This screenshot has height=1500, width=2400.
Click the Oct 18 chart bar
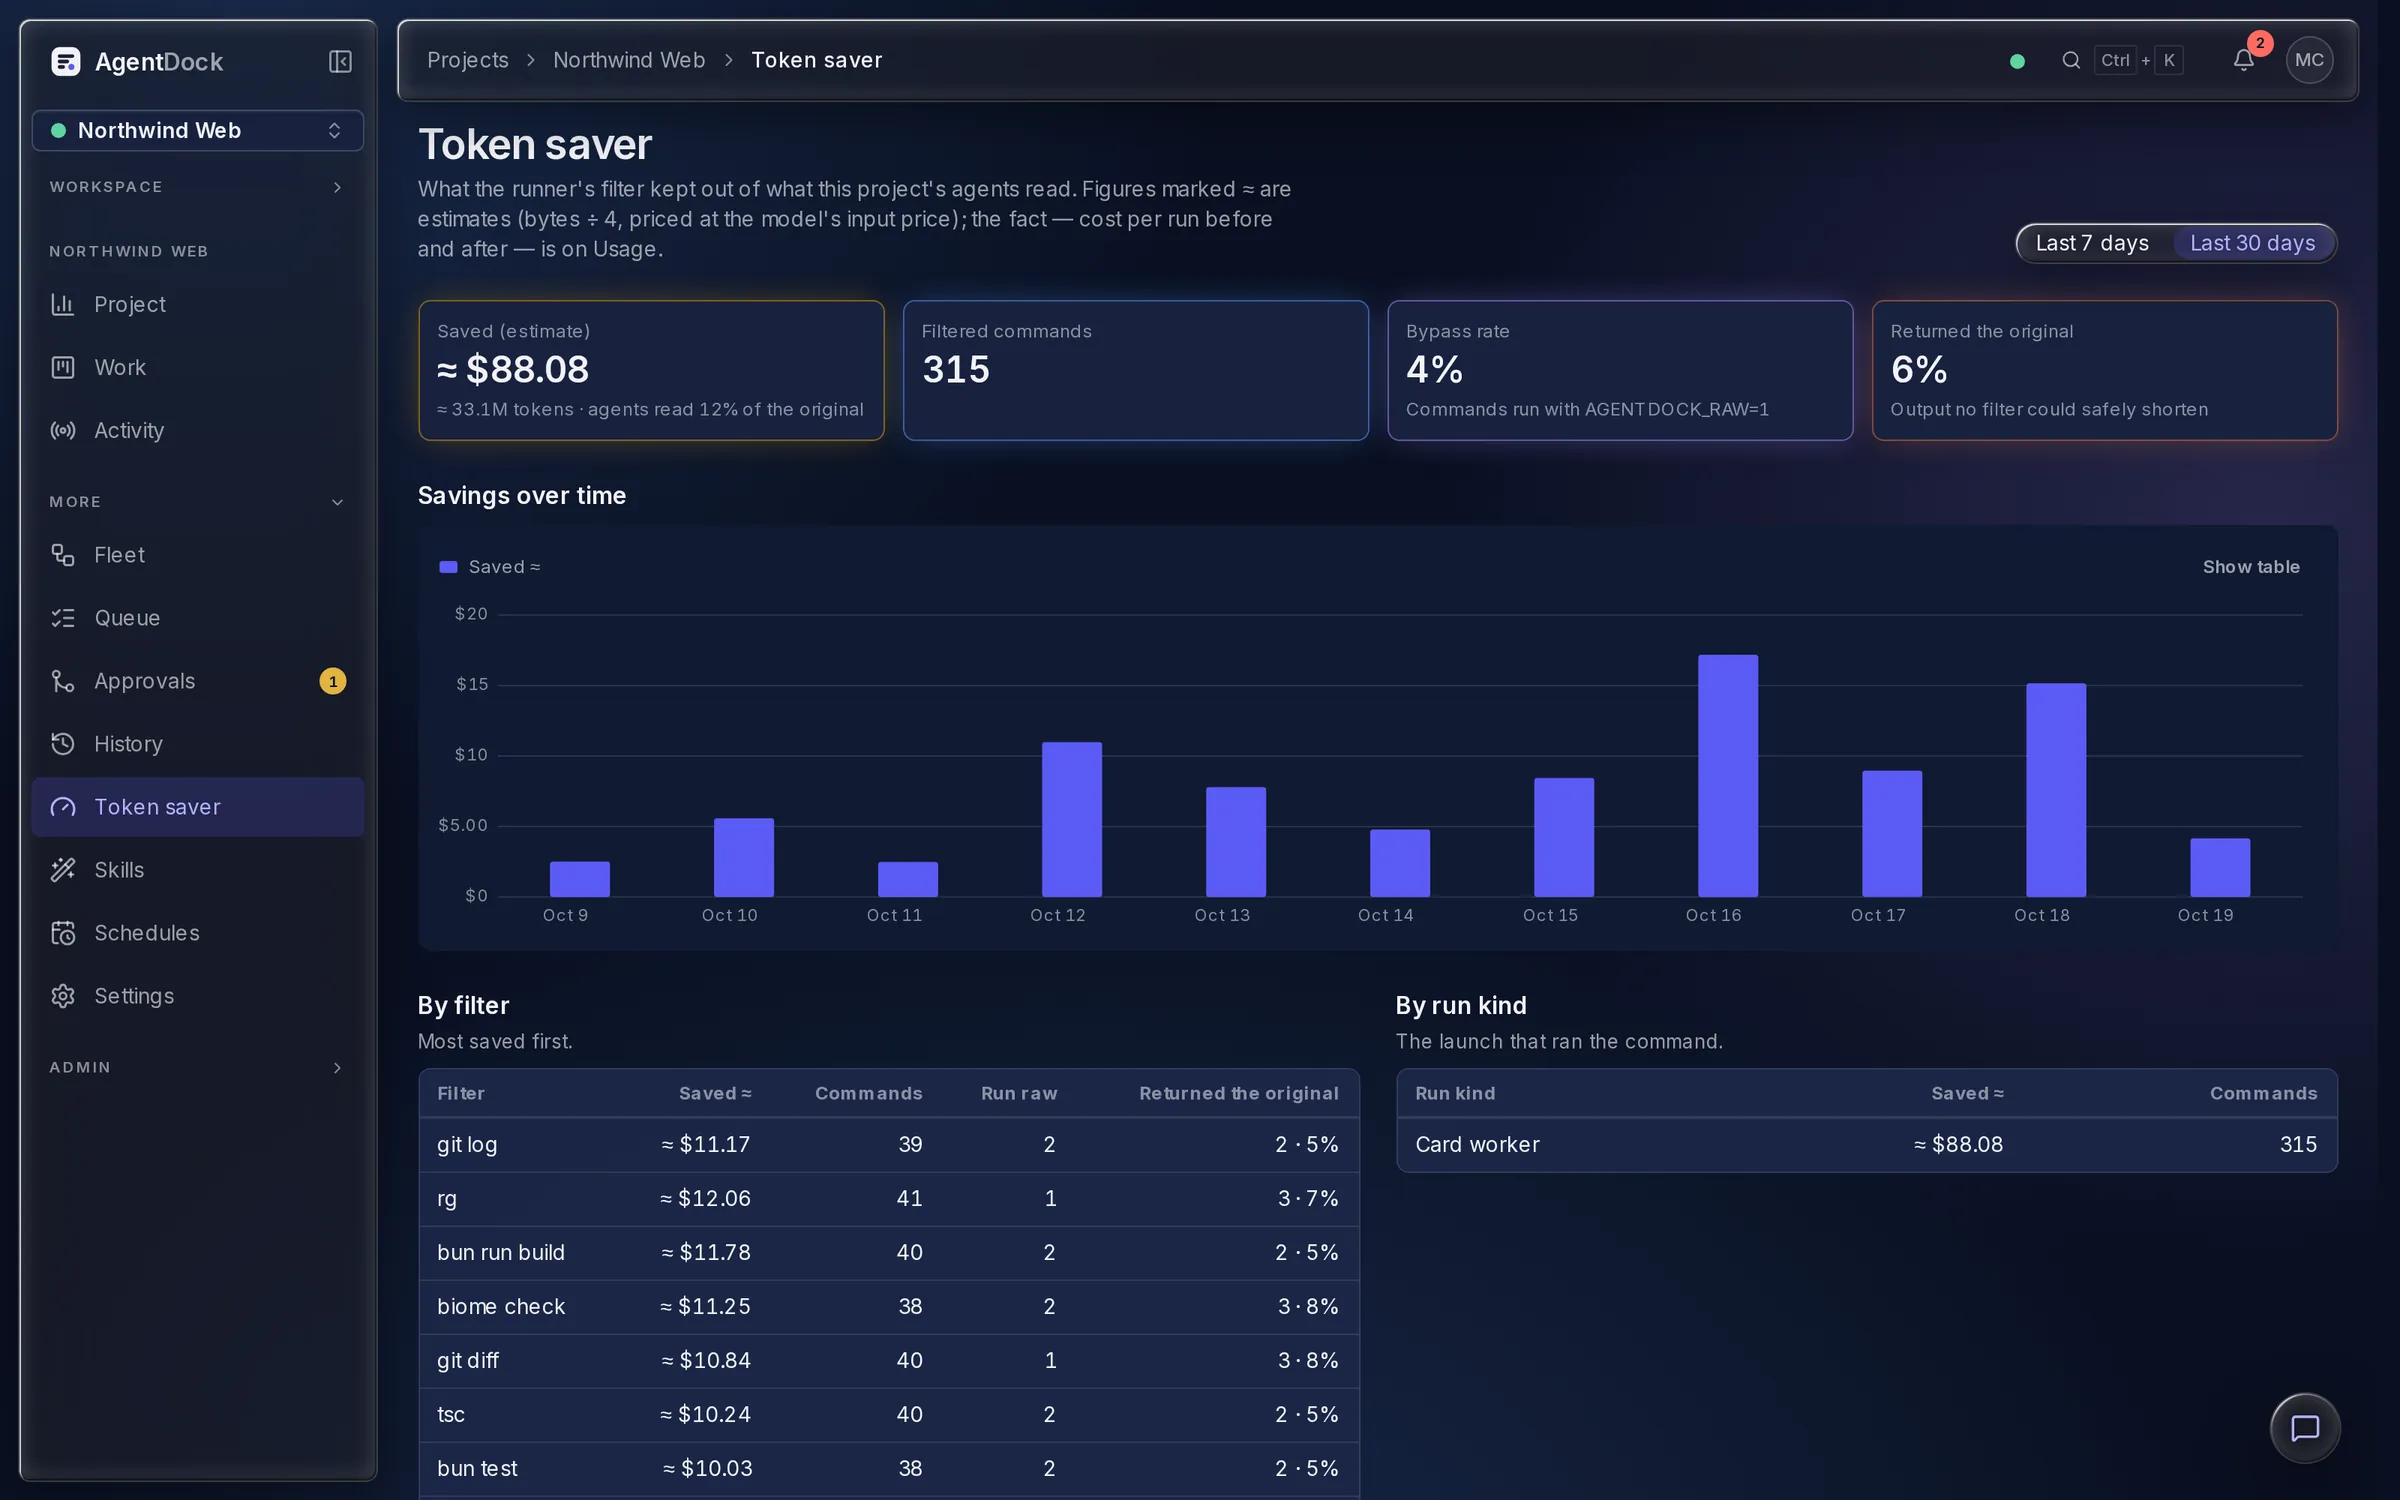point(2056,790)
